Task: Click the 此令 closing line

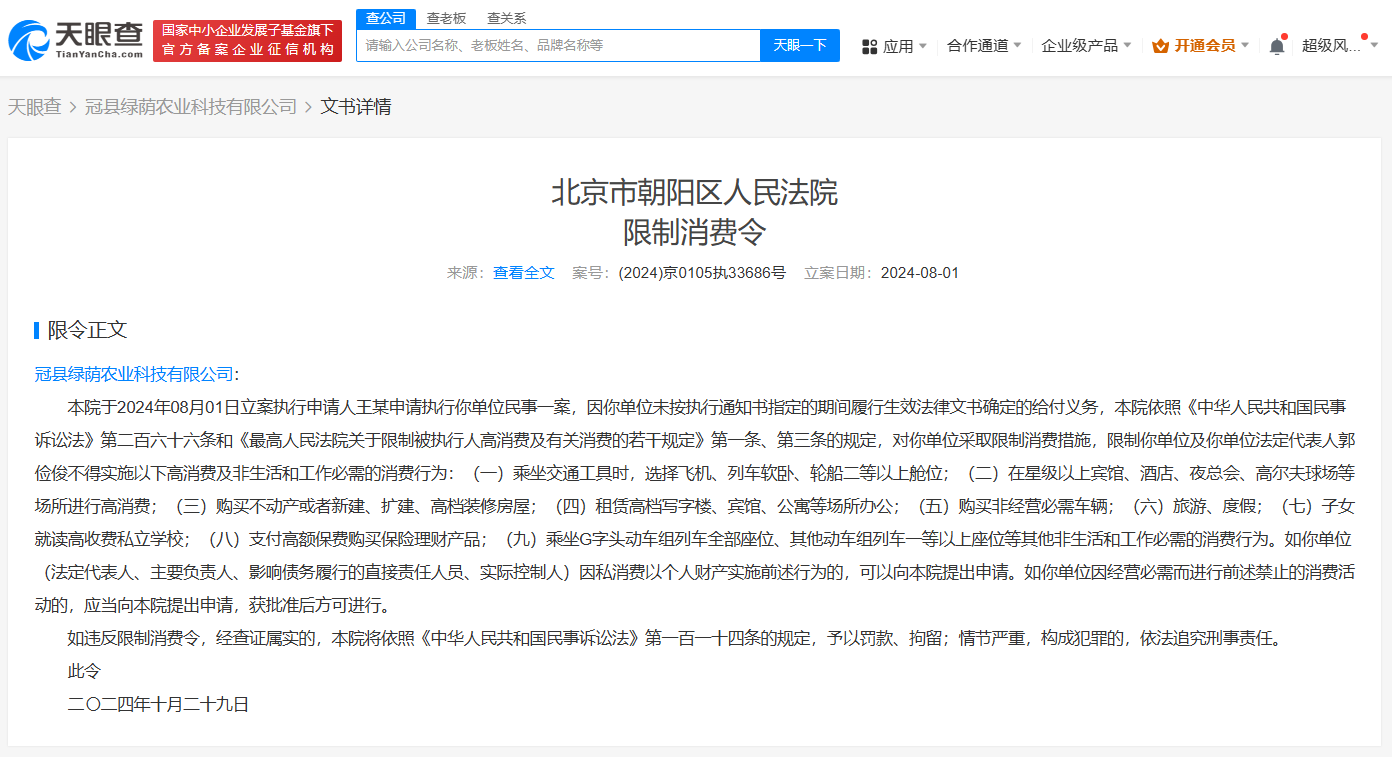Action: tap(84, 671)
